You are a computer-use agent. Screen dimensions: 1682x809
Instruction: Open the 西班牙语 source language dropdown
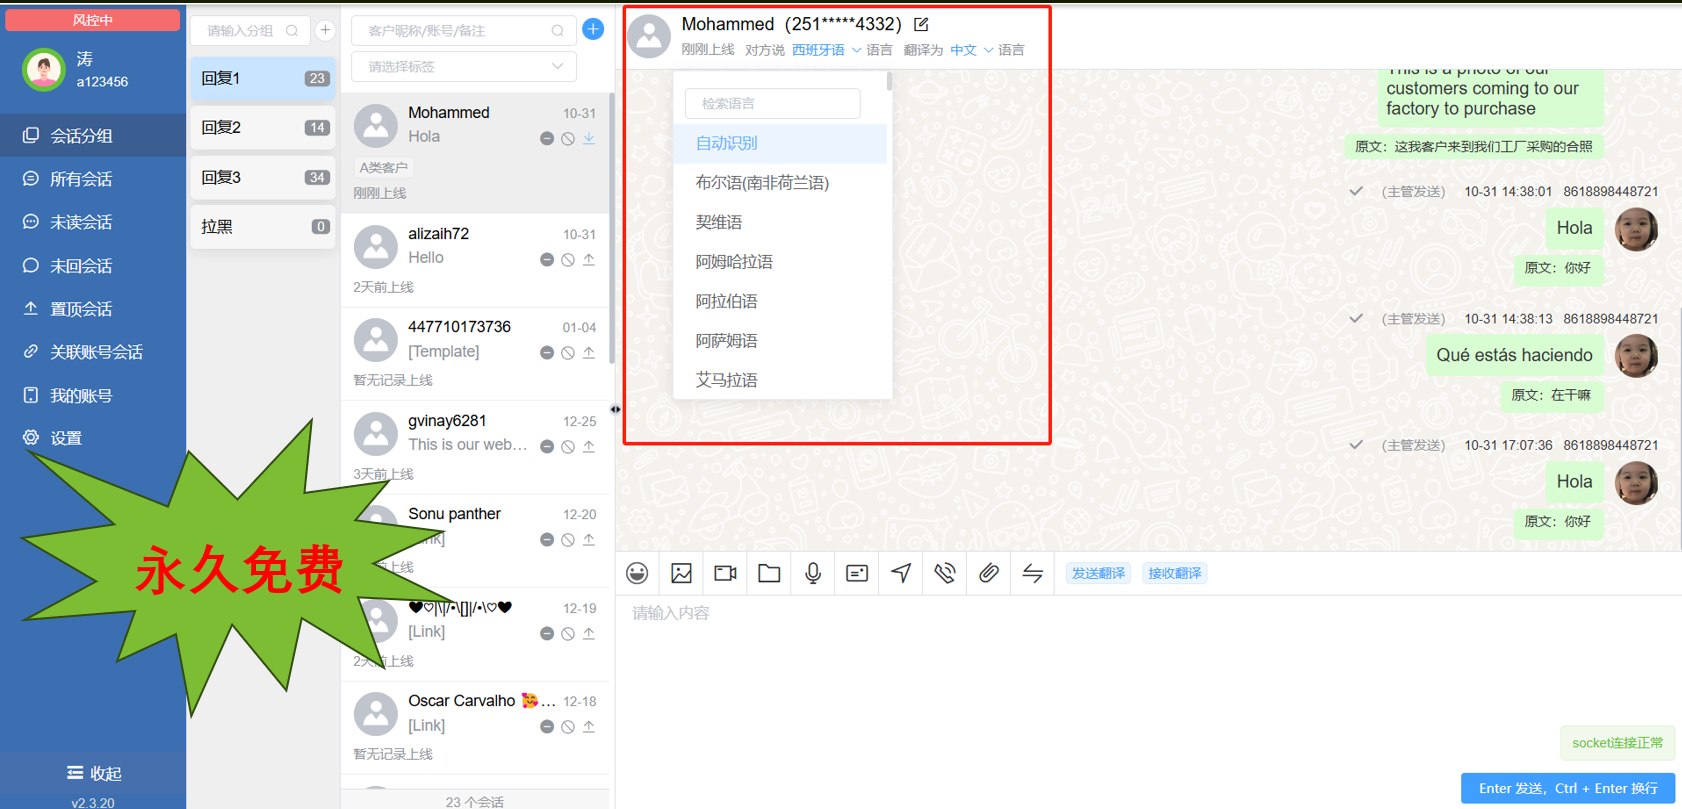(x=826, y=50)
